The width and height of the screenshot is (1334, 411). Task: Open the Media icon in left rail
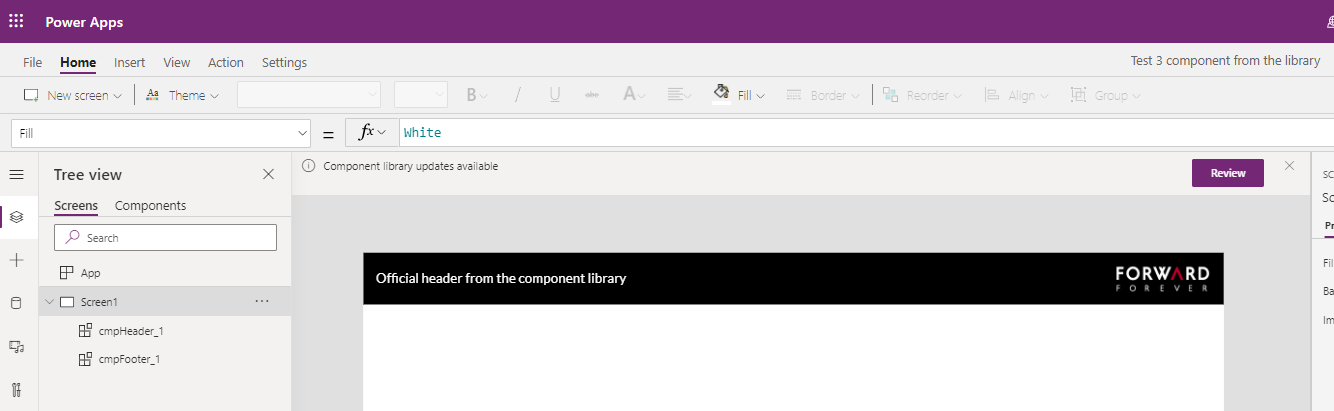(16, 346)
